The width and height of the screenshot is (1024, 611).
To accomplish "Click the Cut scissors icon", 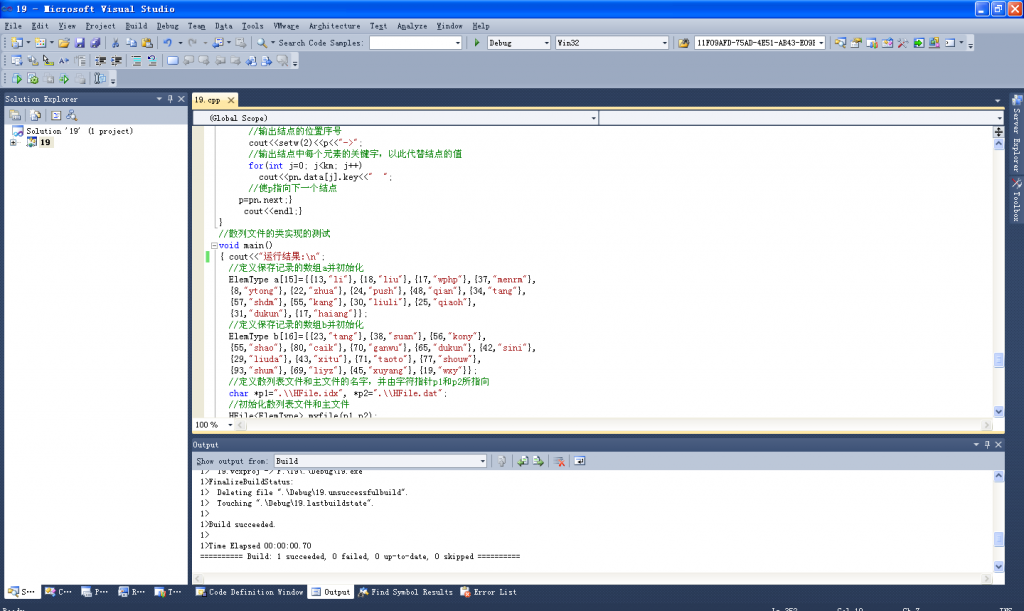I will tap(116, 43).
